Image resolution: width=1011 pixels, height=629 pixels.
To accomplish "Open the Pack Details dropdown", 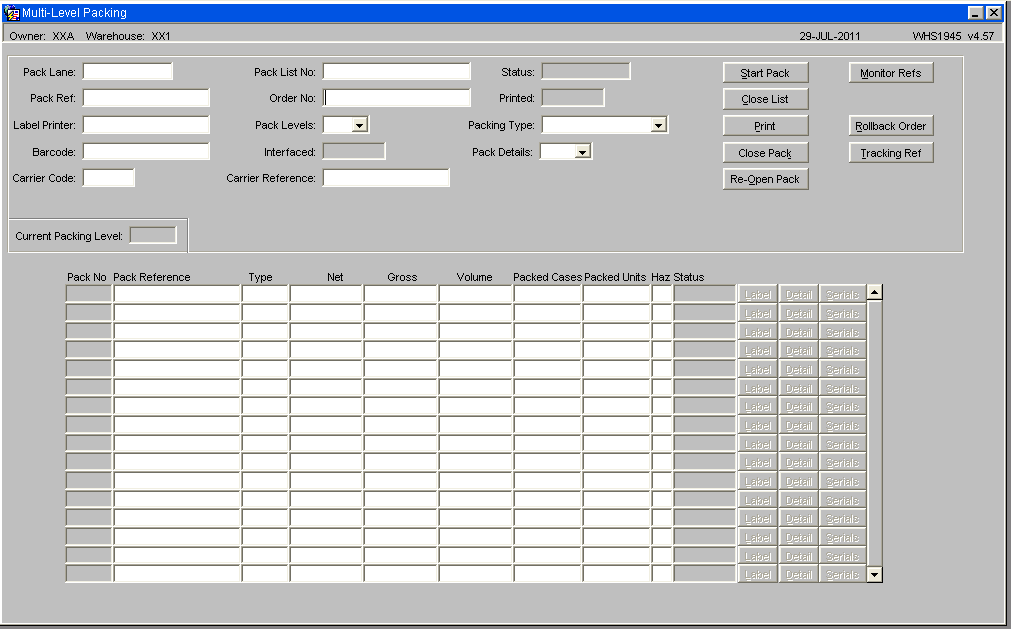I will pyautogui.click(x=582, y=152).
